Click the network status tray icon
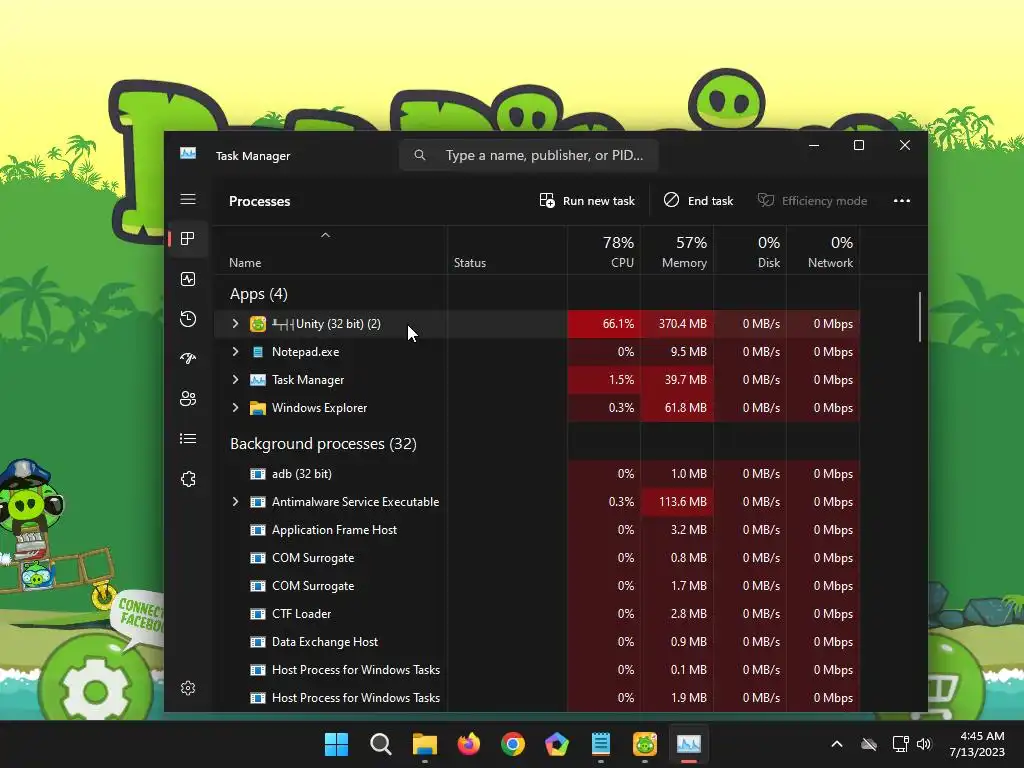The width and height of the screenshot is (1024, 768). 900,744
